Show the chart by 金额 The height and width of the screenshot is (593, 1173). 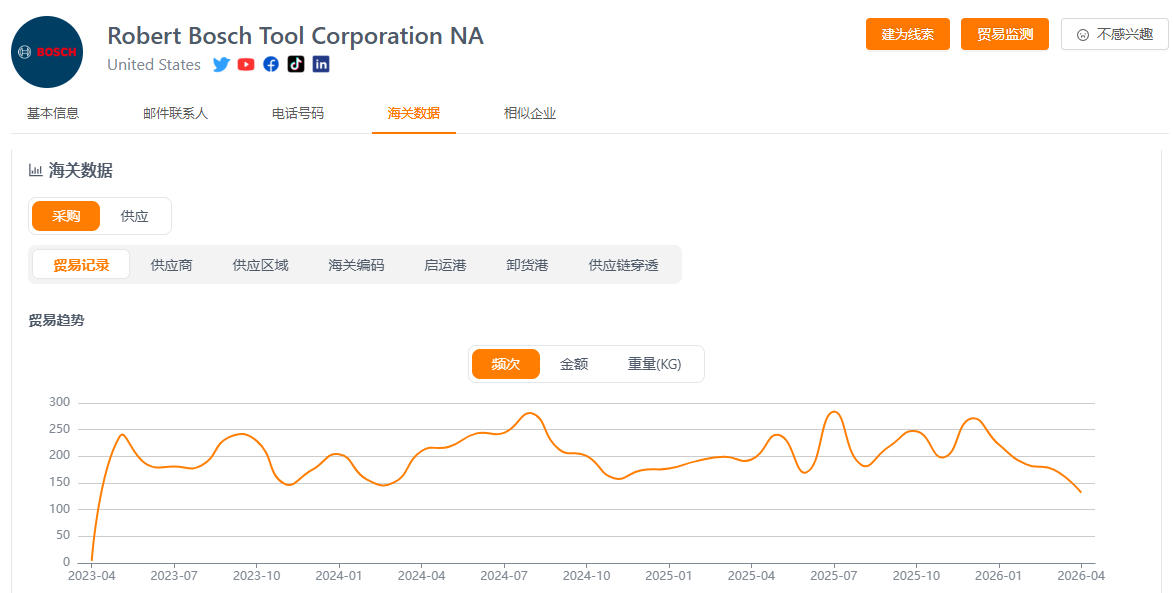pyautogui.click(x=574, y=364)
